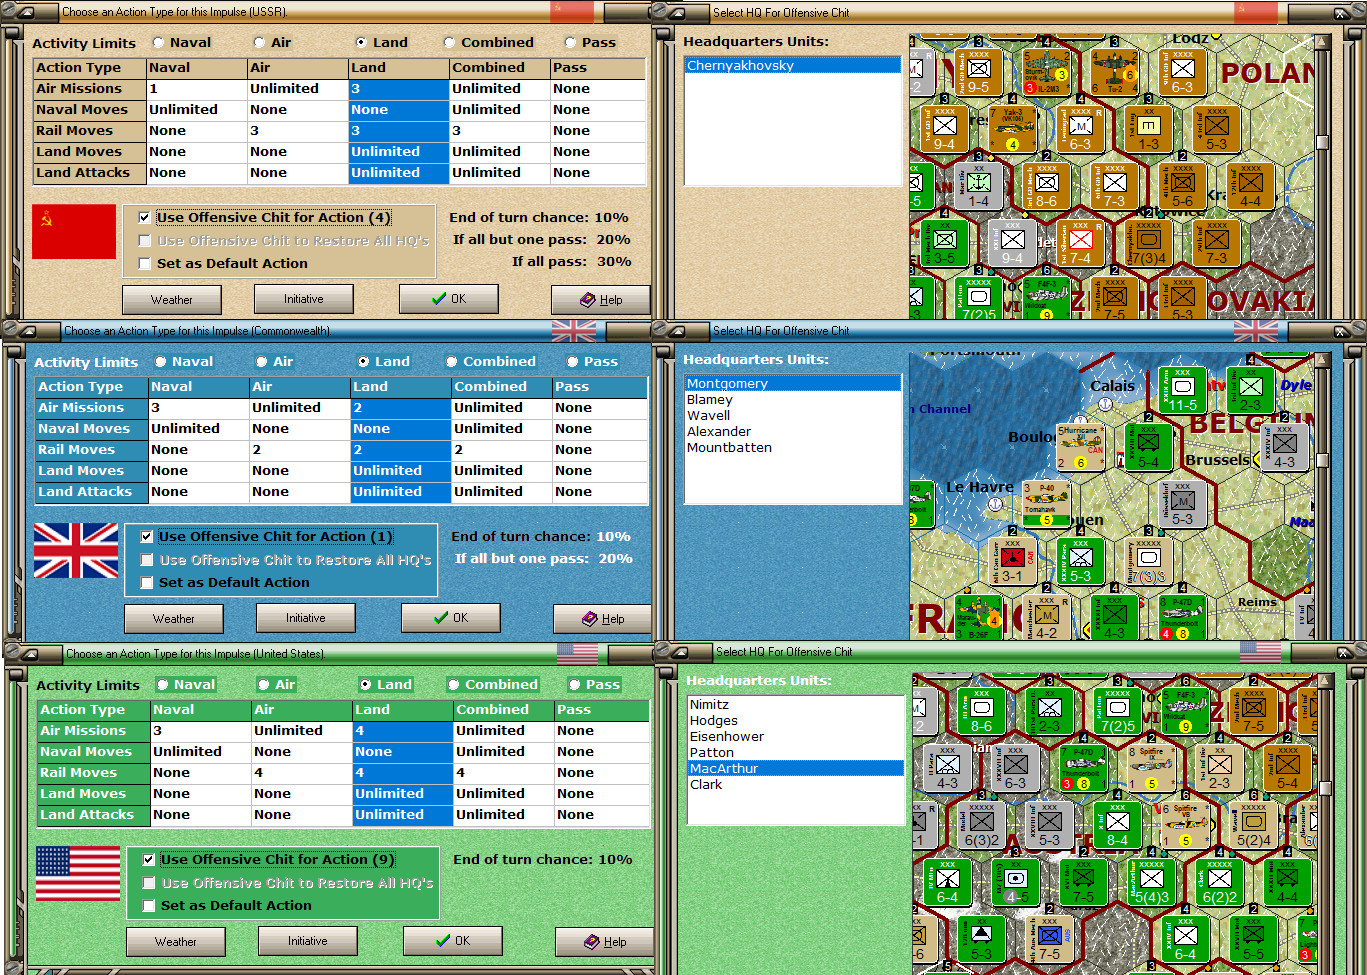
Task: Click the United States flag icon
Action: pyautogui.click(x=77, y=873)
